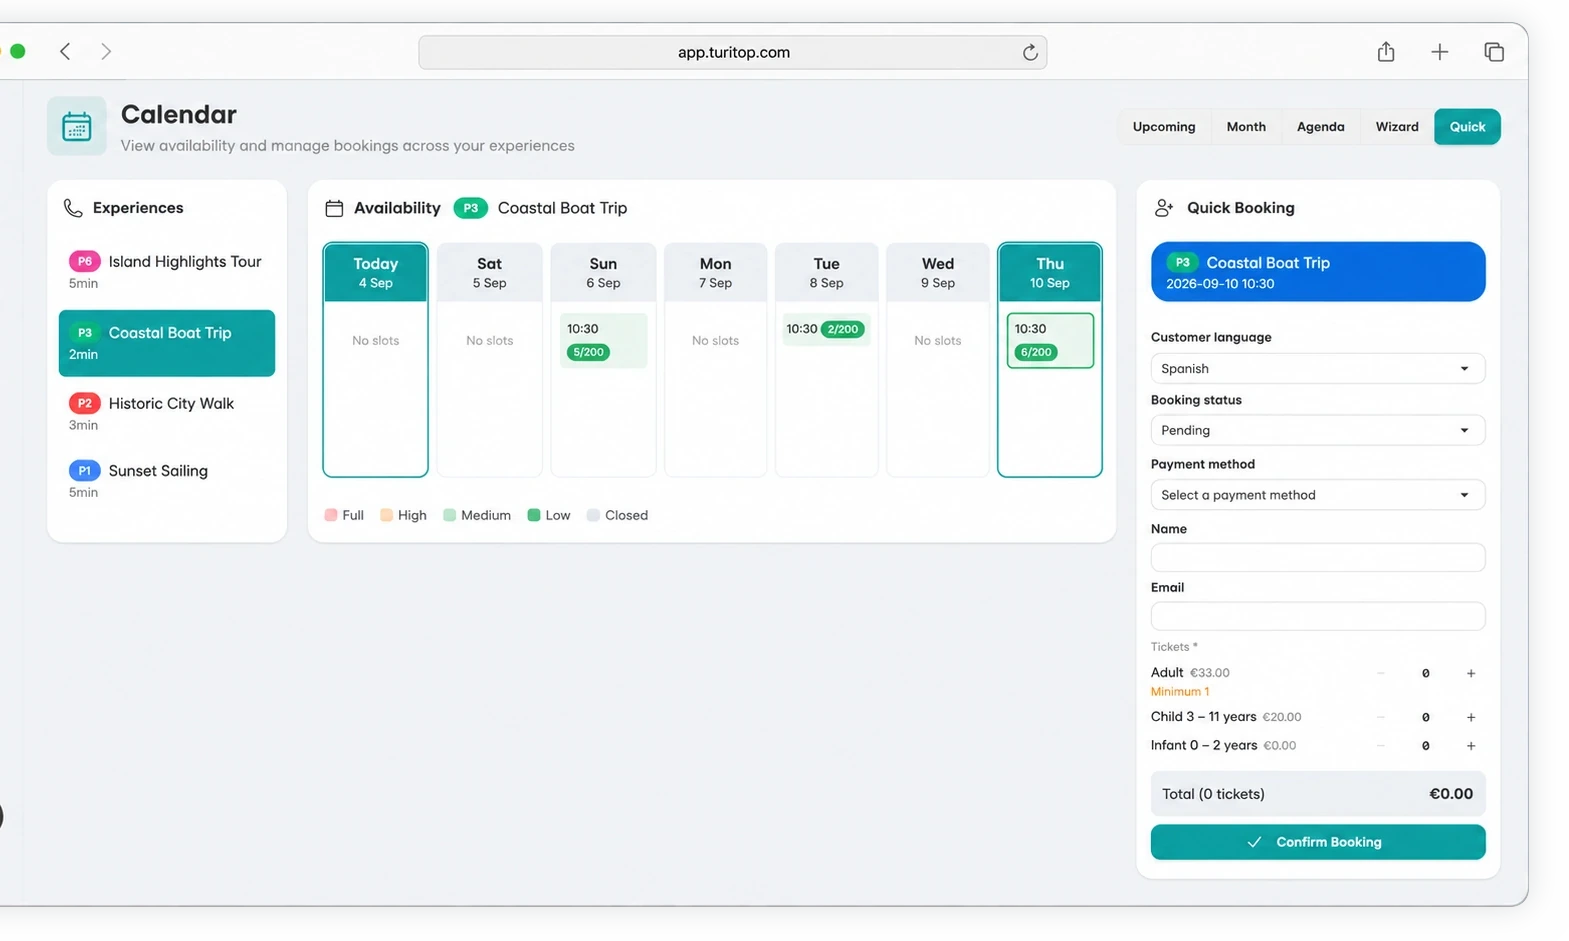Click the Name input field
Viewport: 1569px width, 941px height.
(1317, 557)
